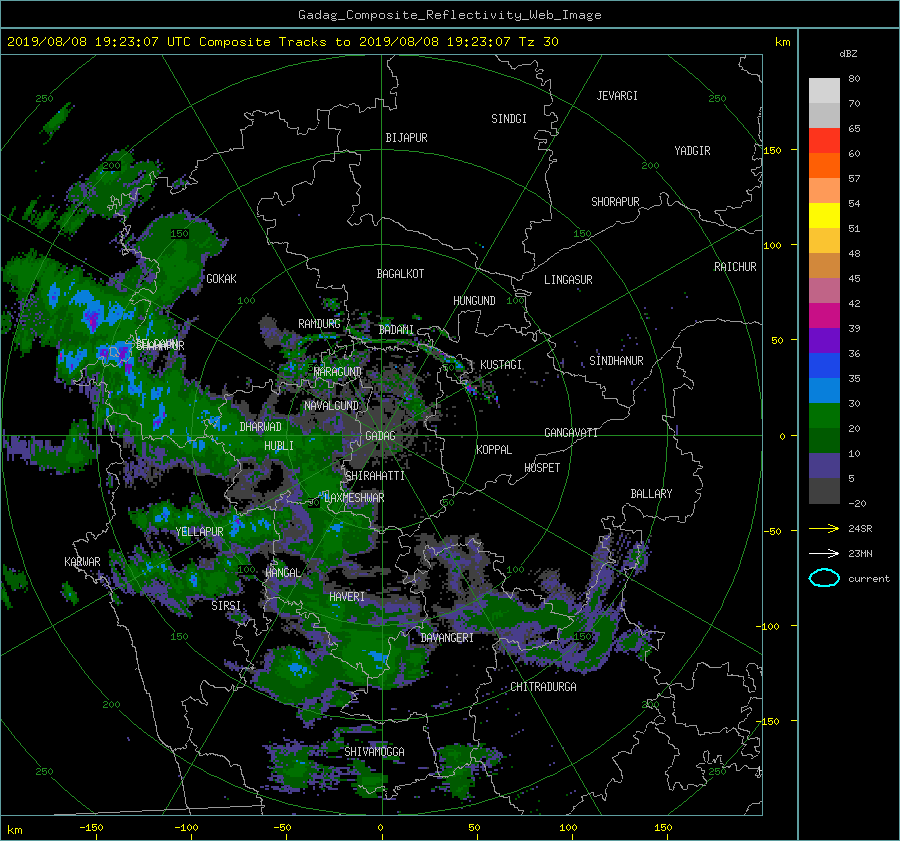Select the blue 36 dBZ legend swatch
Screen dimensions: 900x841
(824, 366)
